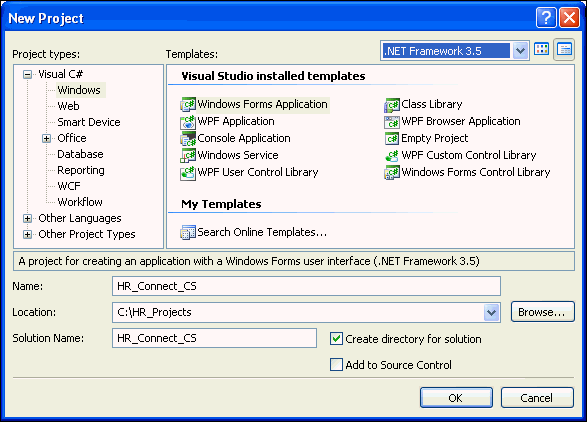Select Web under Visual C# project types
The width and height of the screenshot is (587, 422).
click(68, 106)
